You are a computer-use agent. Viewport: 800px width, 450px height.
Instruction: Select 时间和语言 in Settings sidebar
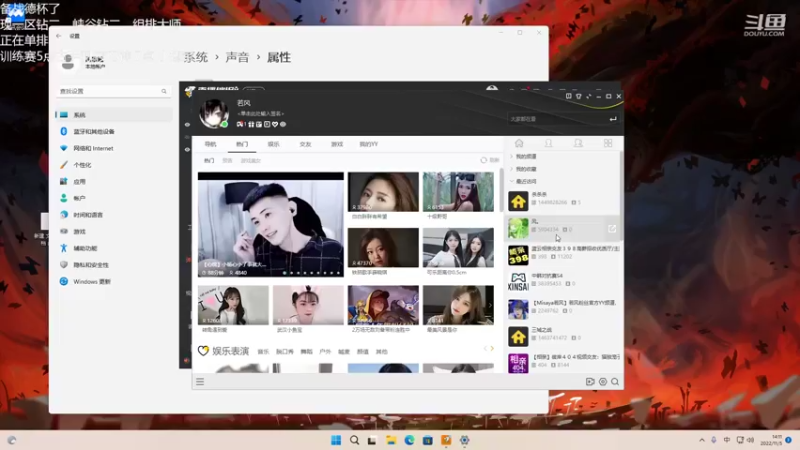coord(114,215)
